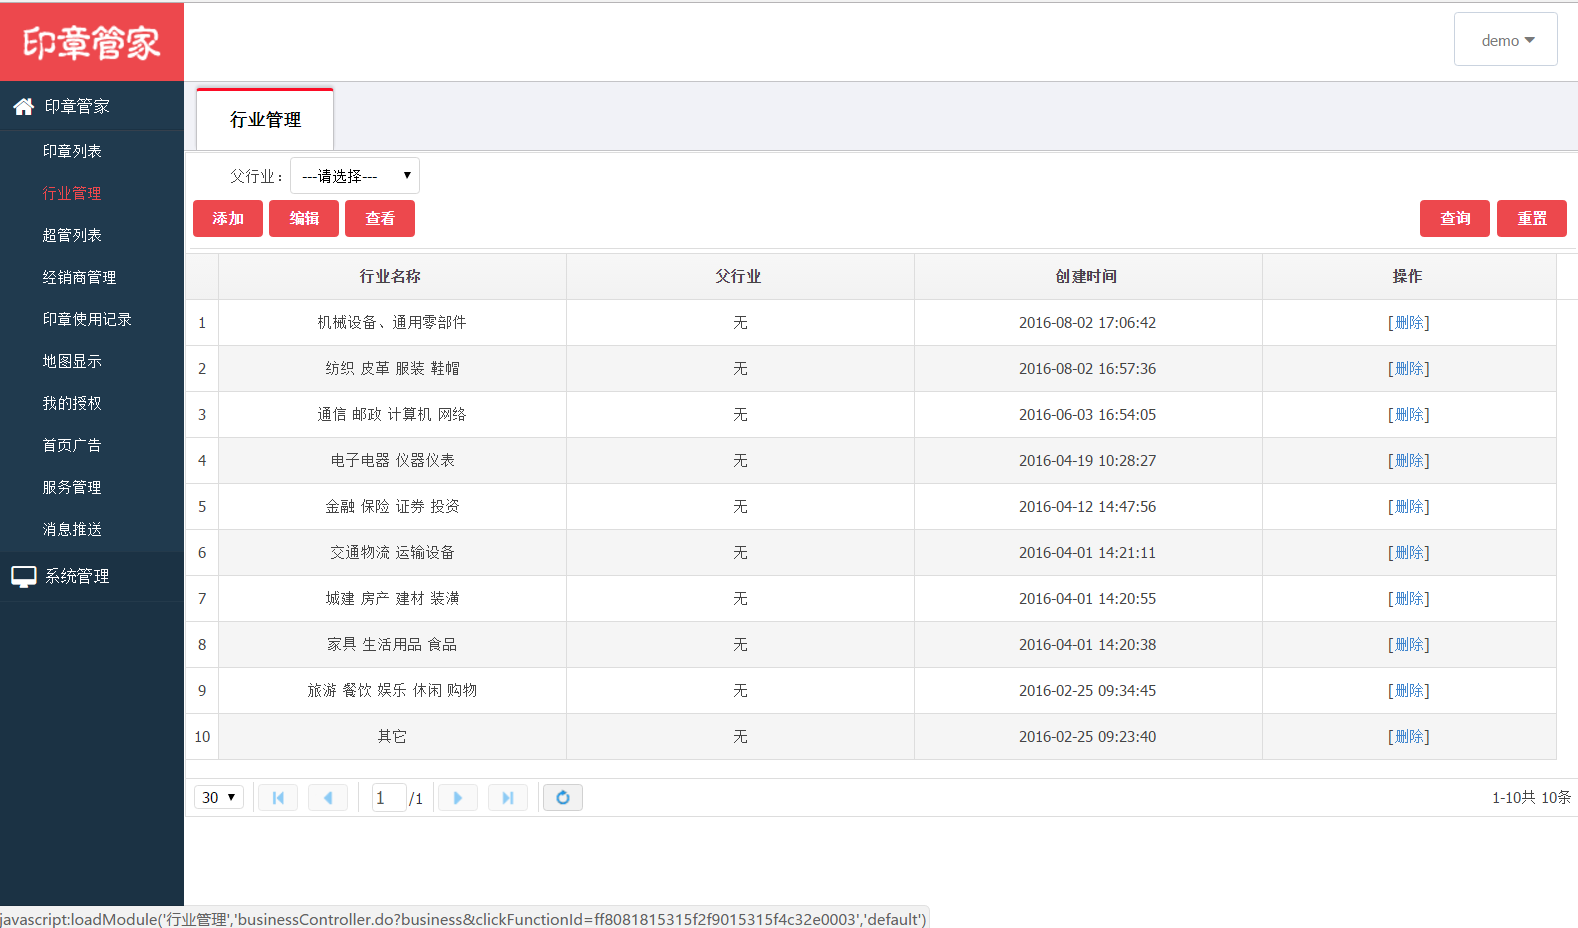Open 消息推送 menu item

tap(72, 529)
